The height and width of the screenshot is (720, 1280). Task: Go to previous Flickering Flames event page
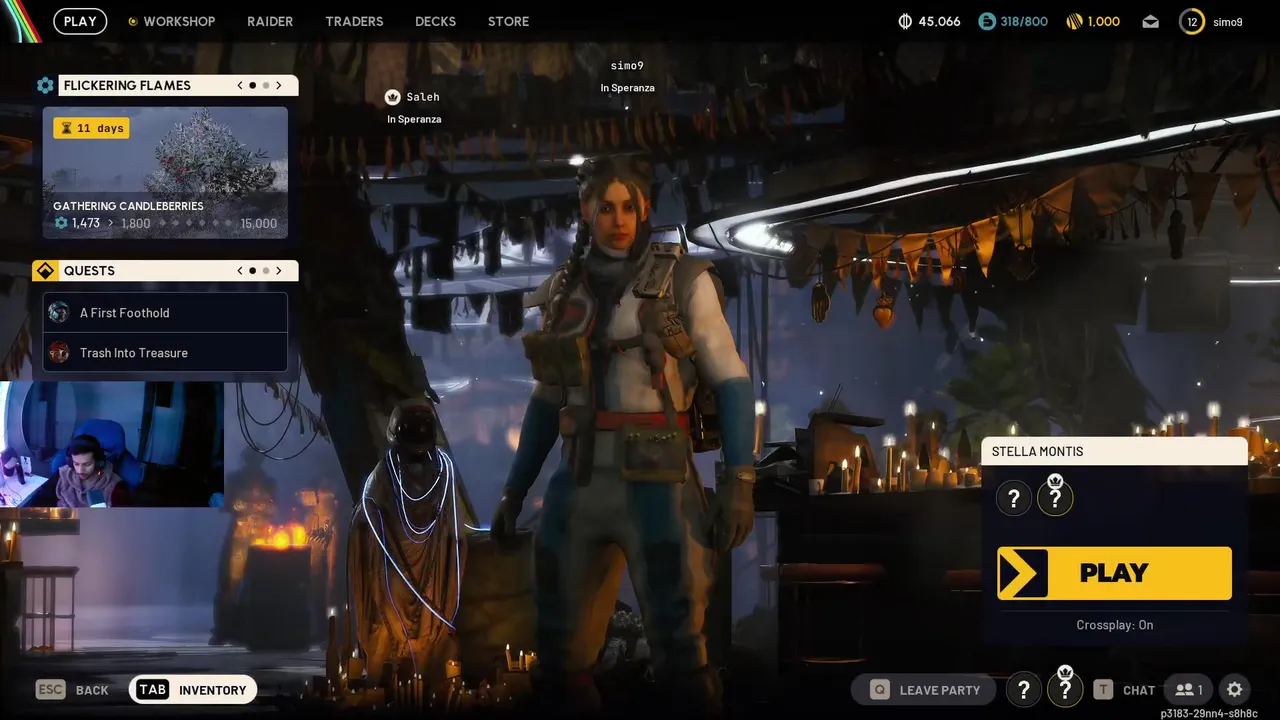coord(240,85)
